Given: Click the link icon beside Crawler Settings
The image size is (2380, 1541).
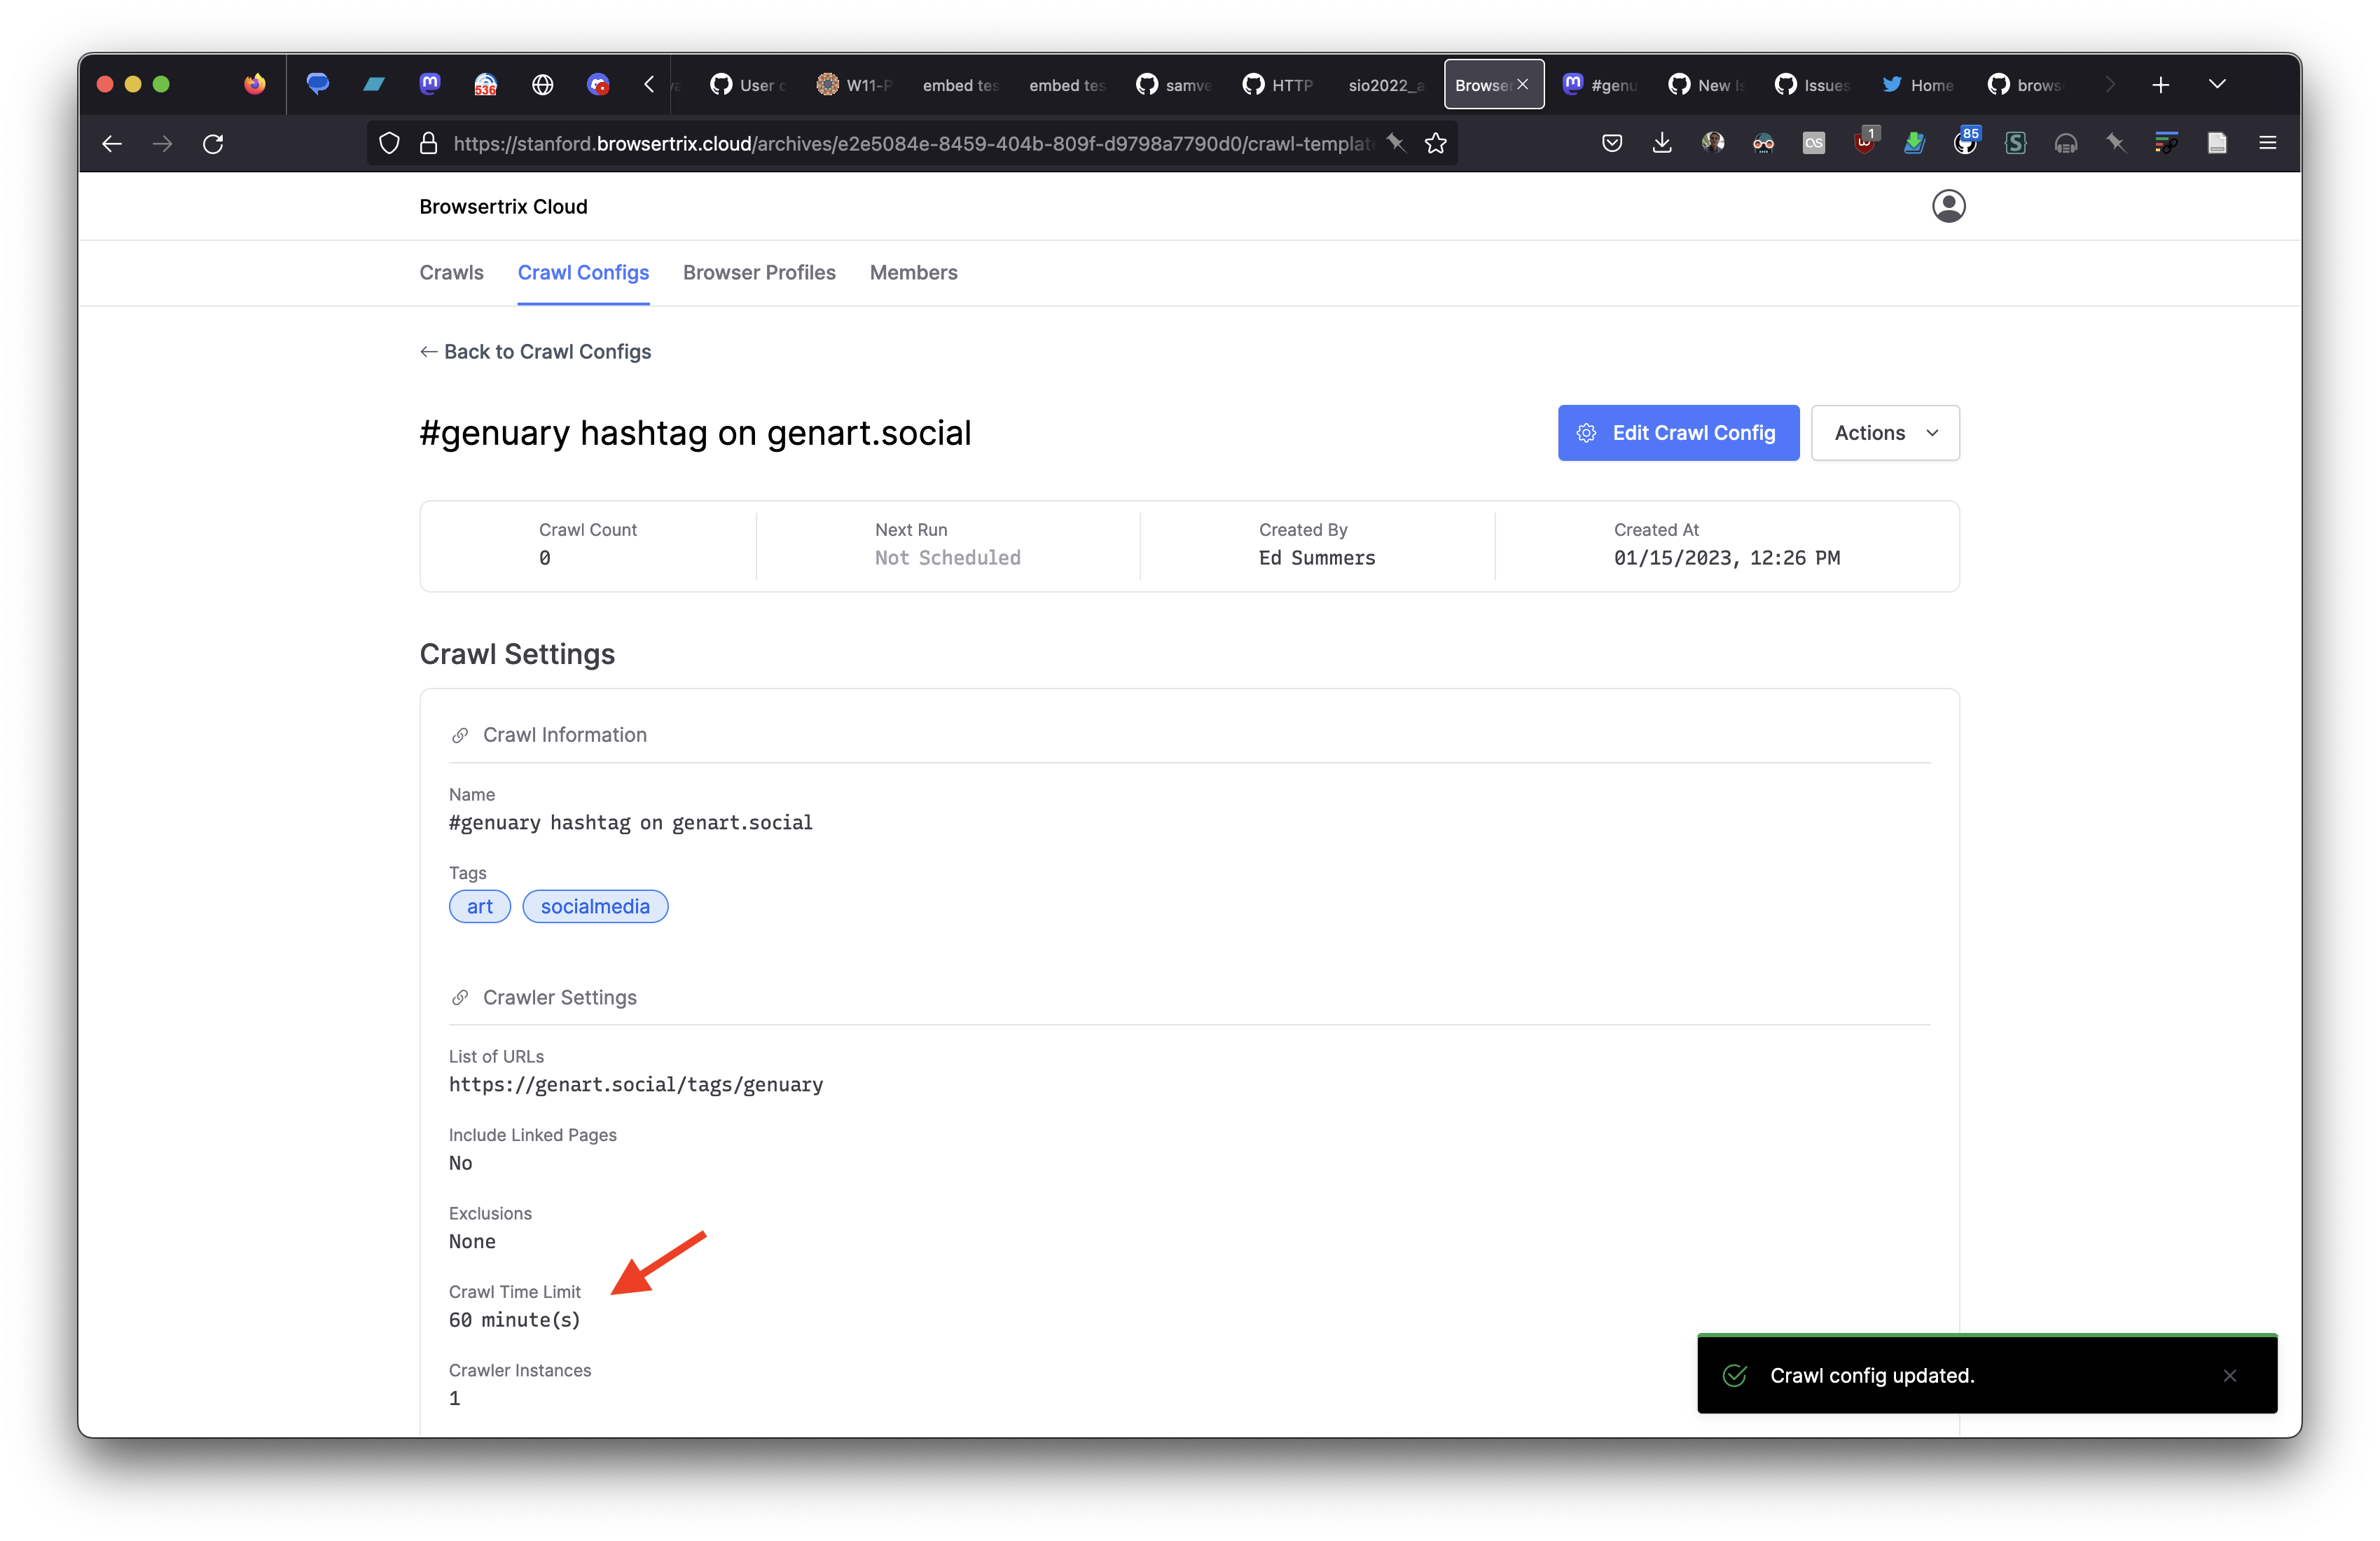Looking at the screenshot, I should tap(460, 997).
